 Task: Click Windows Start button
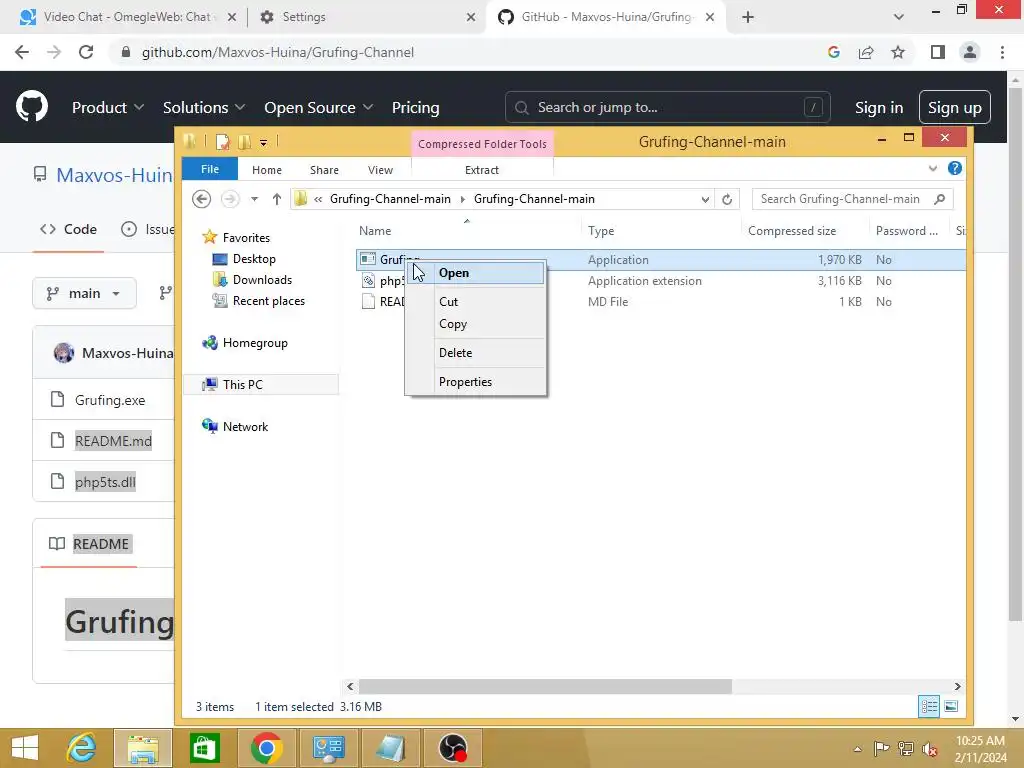pos(25,748)
